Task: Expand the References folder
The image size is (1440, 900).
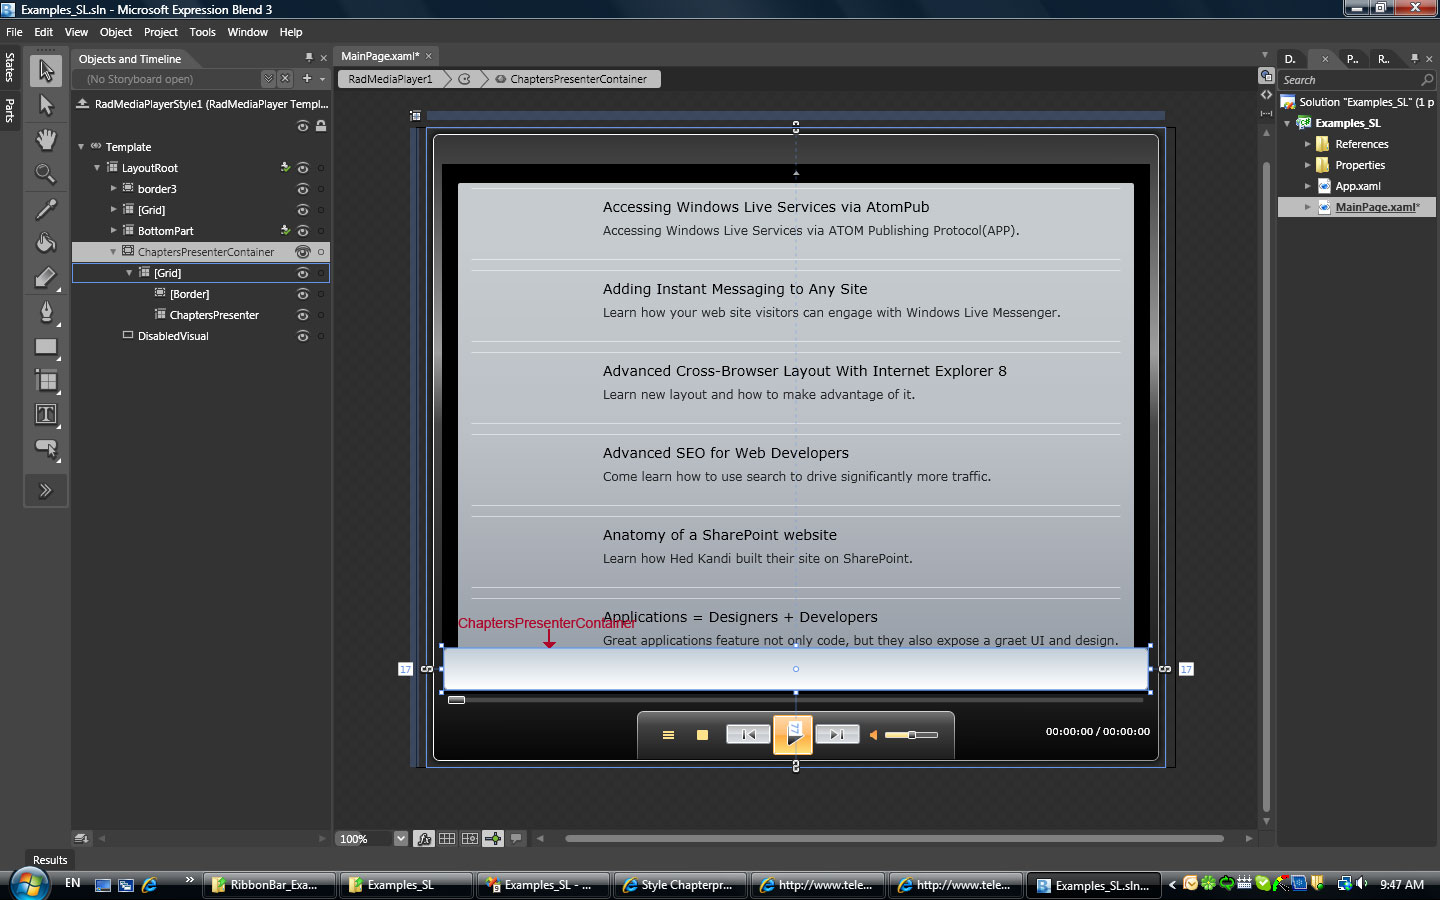Action: [x=1307, y=144]
